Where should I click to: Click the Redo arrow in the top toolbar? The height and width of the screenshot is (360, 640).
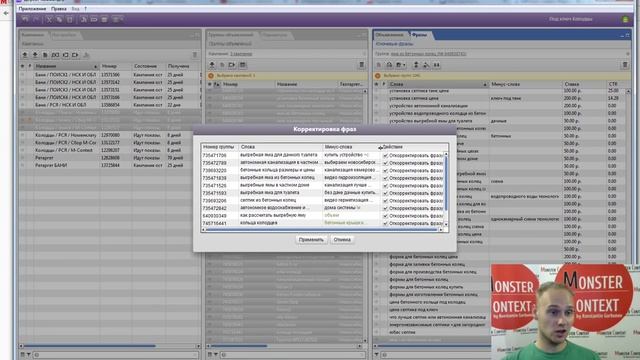point(36,19)
